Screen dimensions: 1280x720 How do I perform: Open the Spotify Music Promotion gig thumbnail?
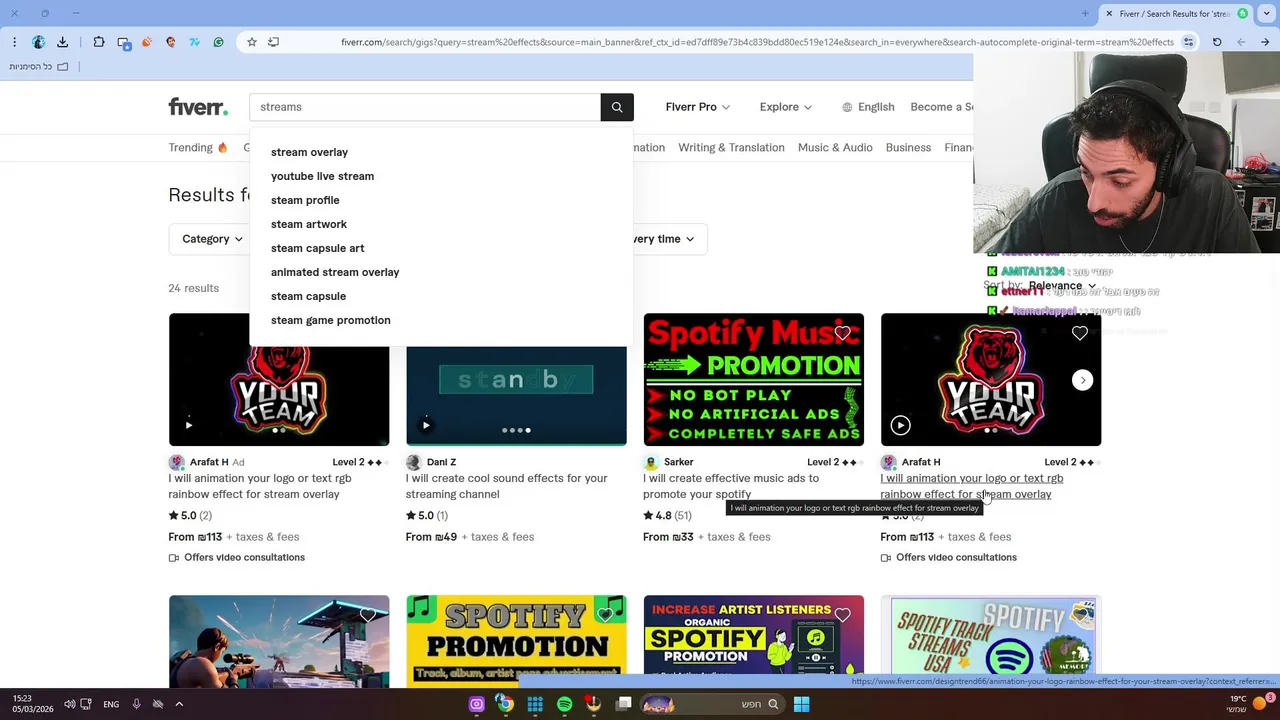point(753,380)
